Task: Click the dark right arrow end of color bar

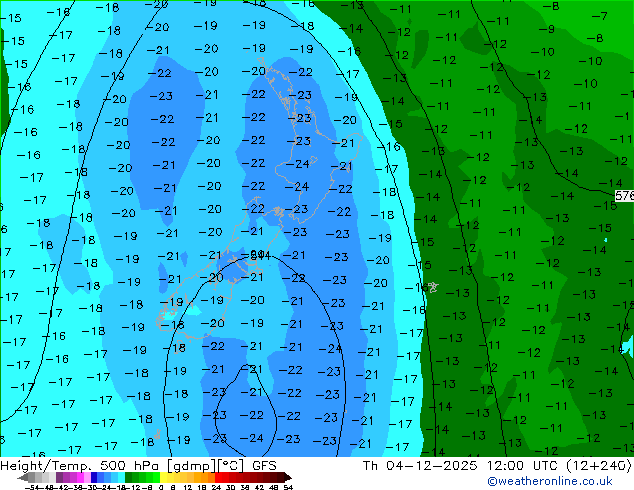Action: [x=288, y=477]
